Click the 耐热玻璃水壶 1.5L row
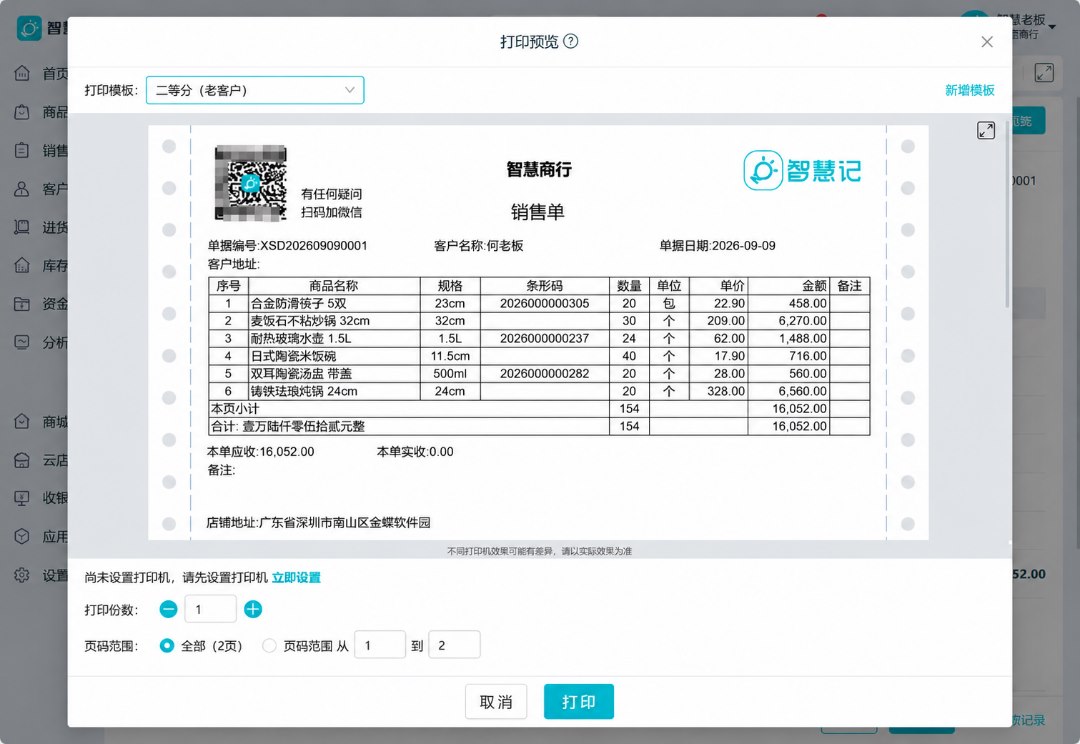The width and height of the screenshot is (1080, 744). click(x=539, y=339)
